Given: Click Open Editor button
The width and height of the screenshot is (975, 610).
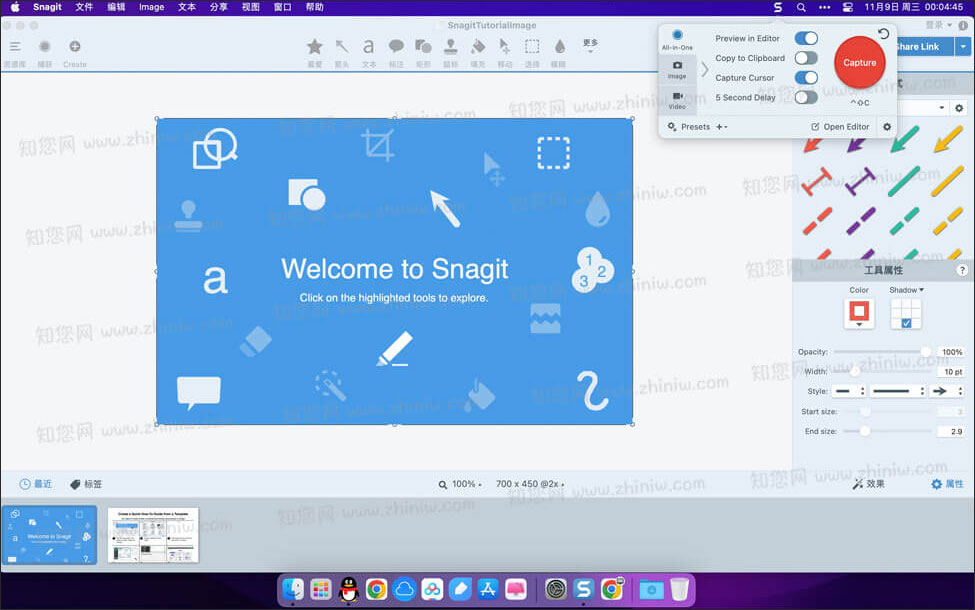Looking at the screenshot, I should (x=840, y=127).
